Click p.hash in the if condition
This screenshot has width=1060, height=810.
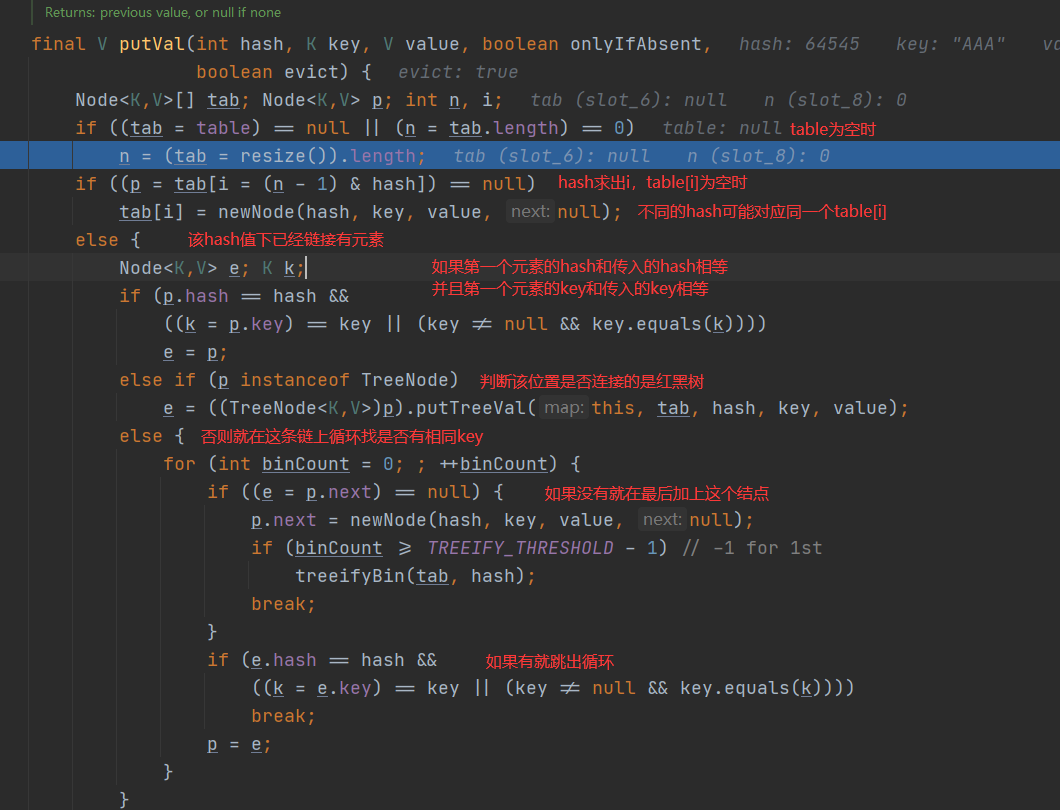(195, 296)
